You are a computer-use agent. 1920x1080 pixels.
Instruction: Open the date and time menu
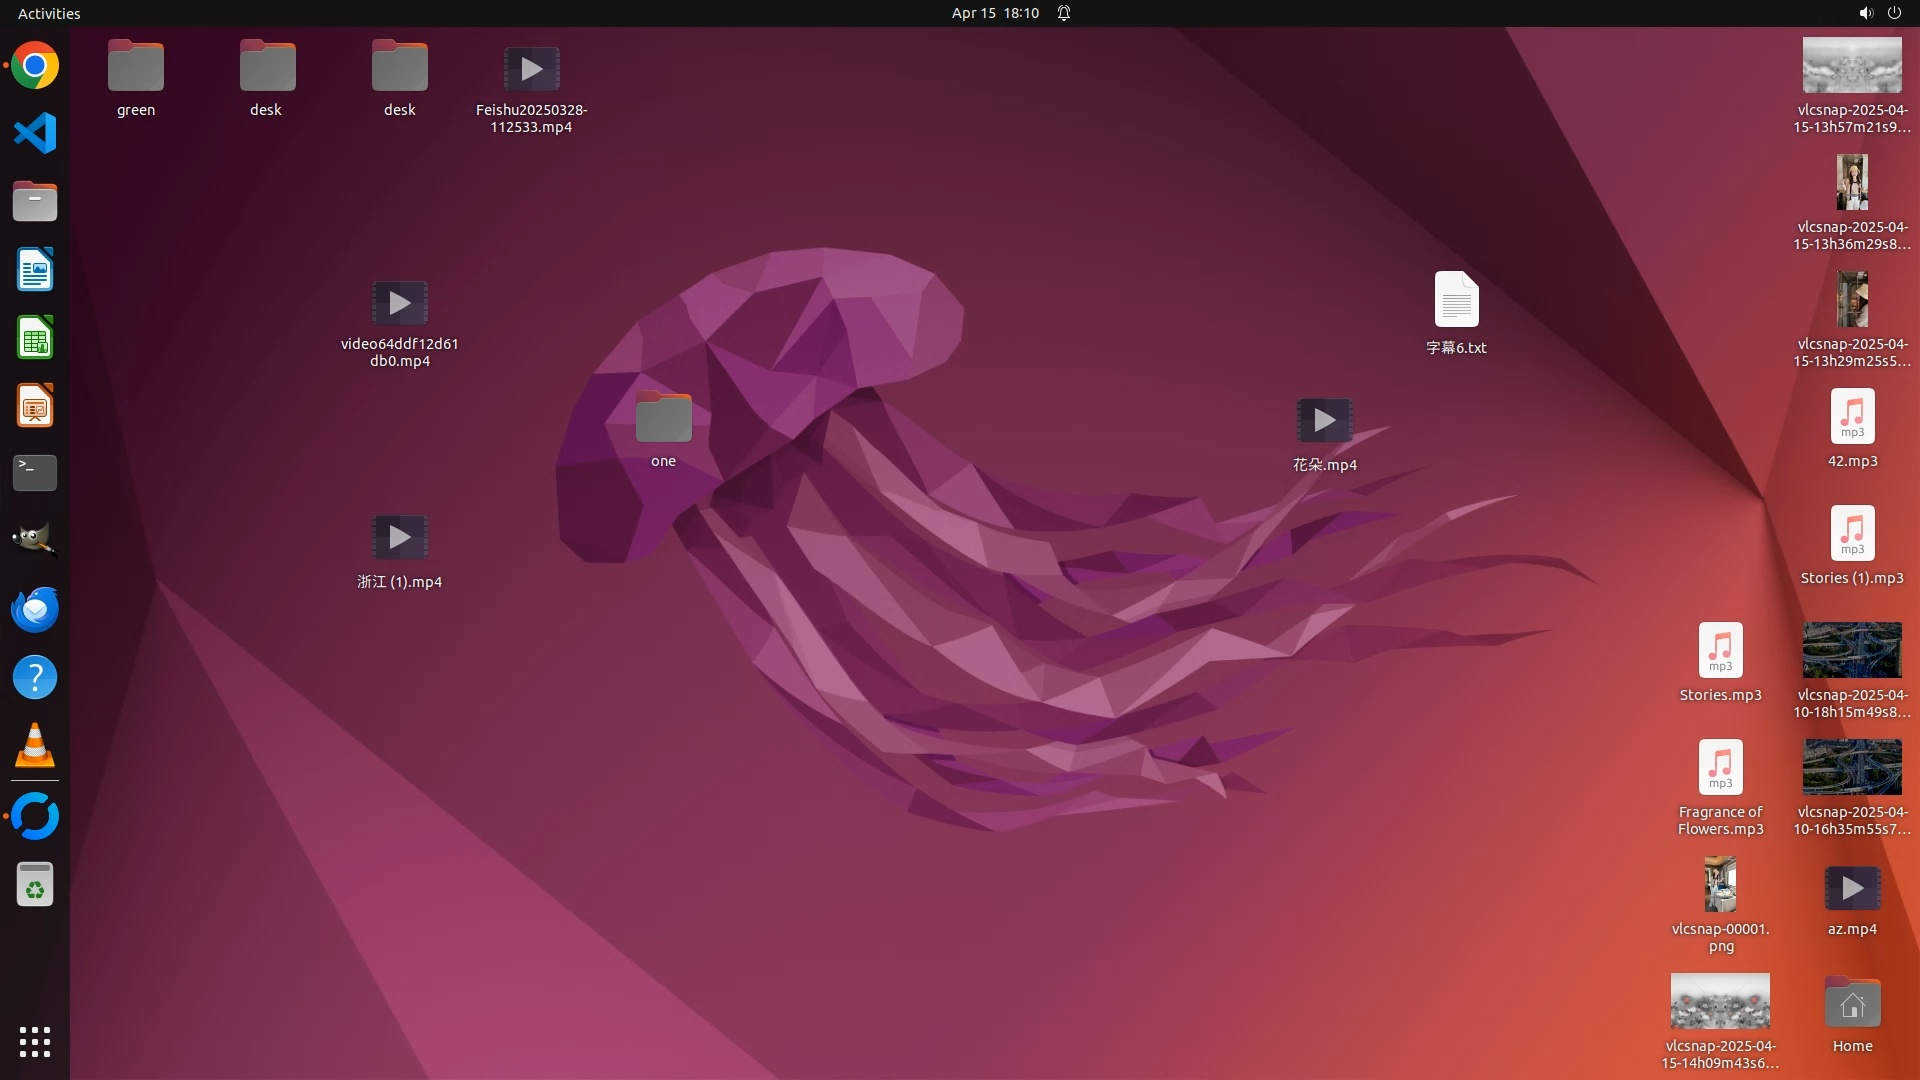click(994, 13)
